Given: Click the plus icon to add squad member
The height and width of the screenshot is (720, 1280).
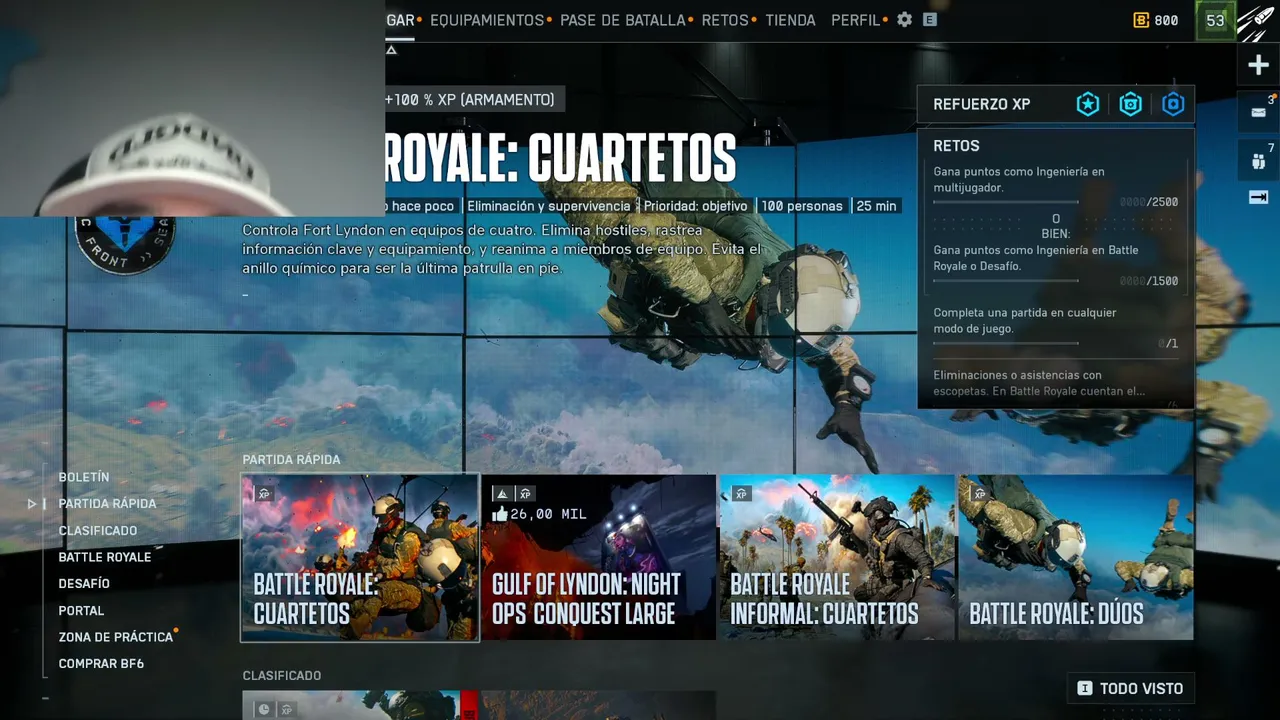Looking at the screenshot, I should point(1258,66).
